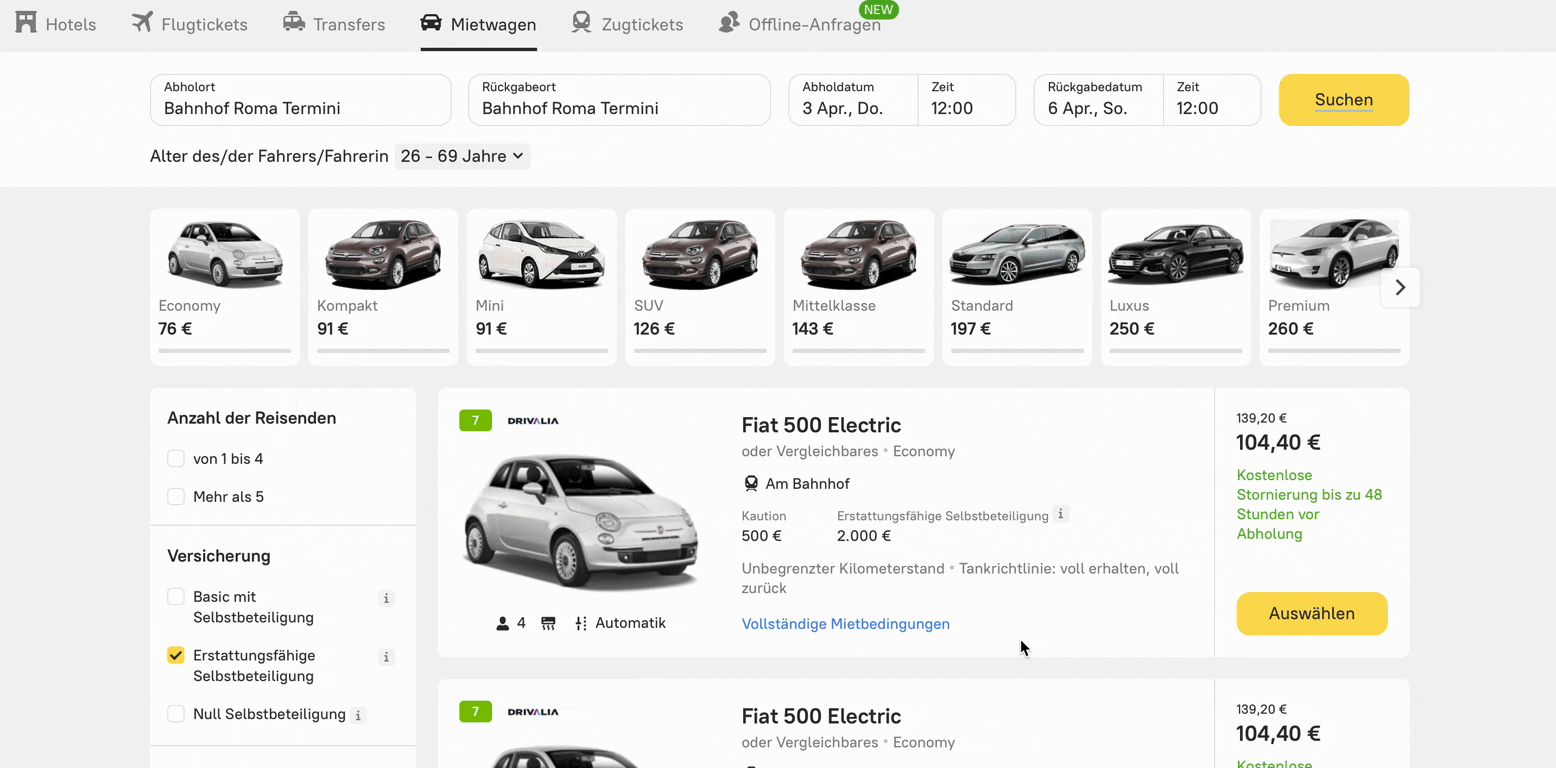Uncheck Erstattungsfähige Selbstbeteiligung filter
Viewport: 1556px width, 768px height.
pos(176,656)
